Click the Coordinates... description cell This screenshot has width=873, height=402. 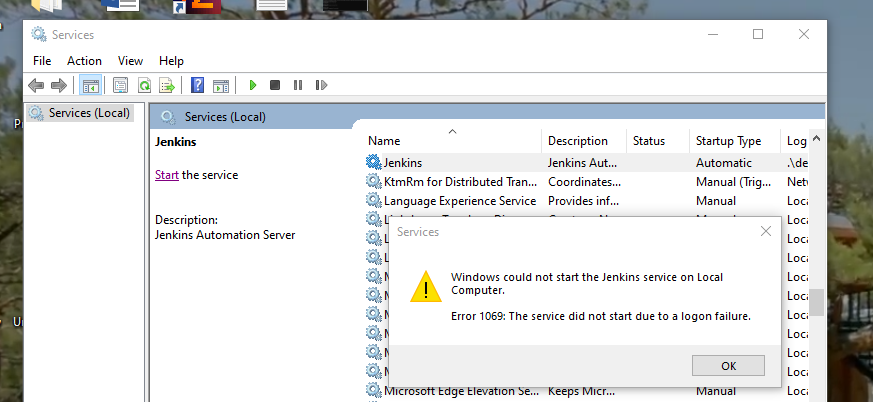point(584,182)
